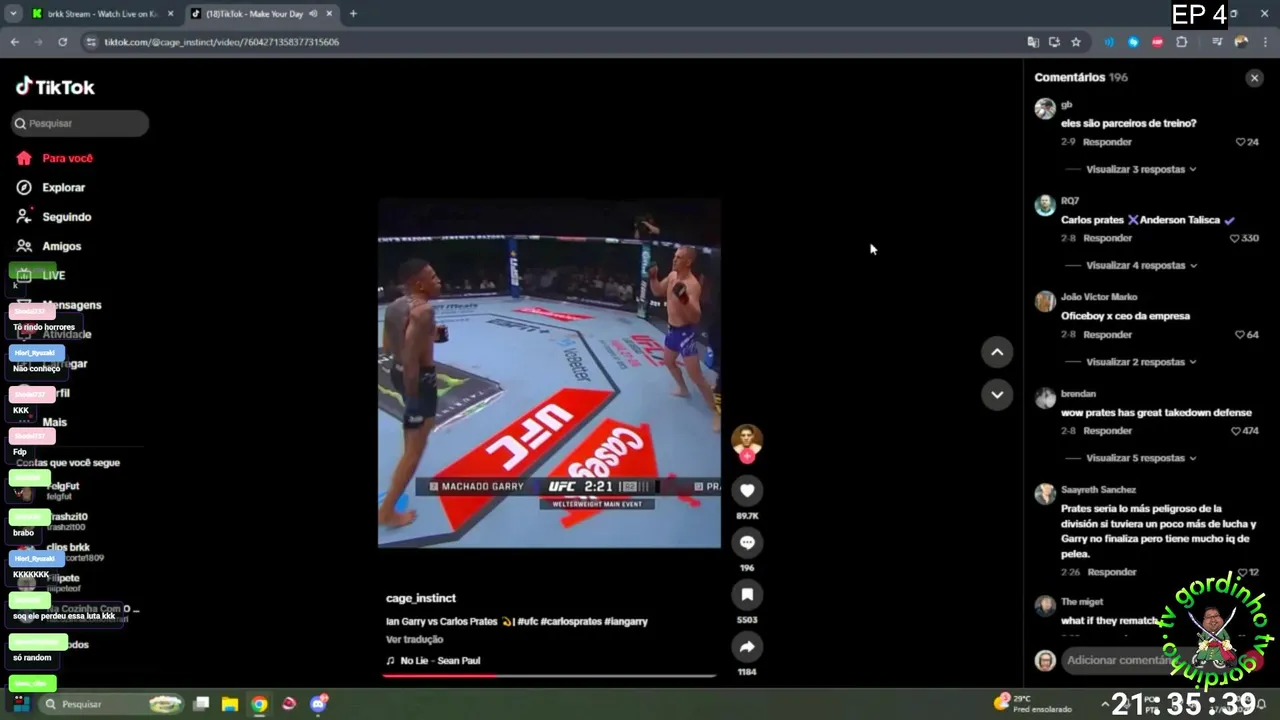
Task: Reply to brendan's comment via Responder
Action: click(x=1107, y=431)
